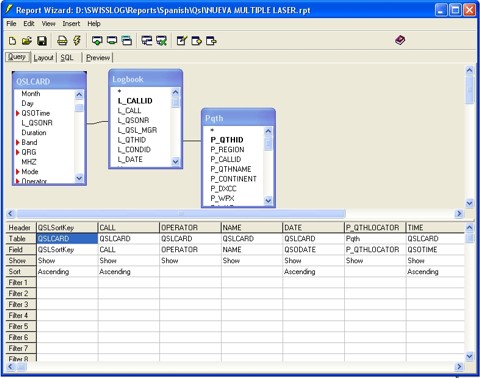Click the edit pencil toolbar icon
This screenshot has width=480, height=378.
[x=182, y=41]
